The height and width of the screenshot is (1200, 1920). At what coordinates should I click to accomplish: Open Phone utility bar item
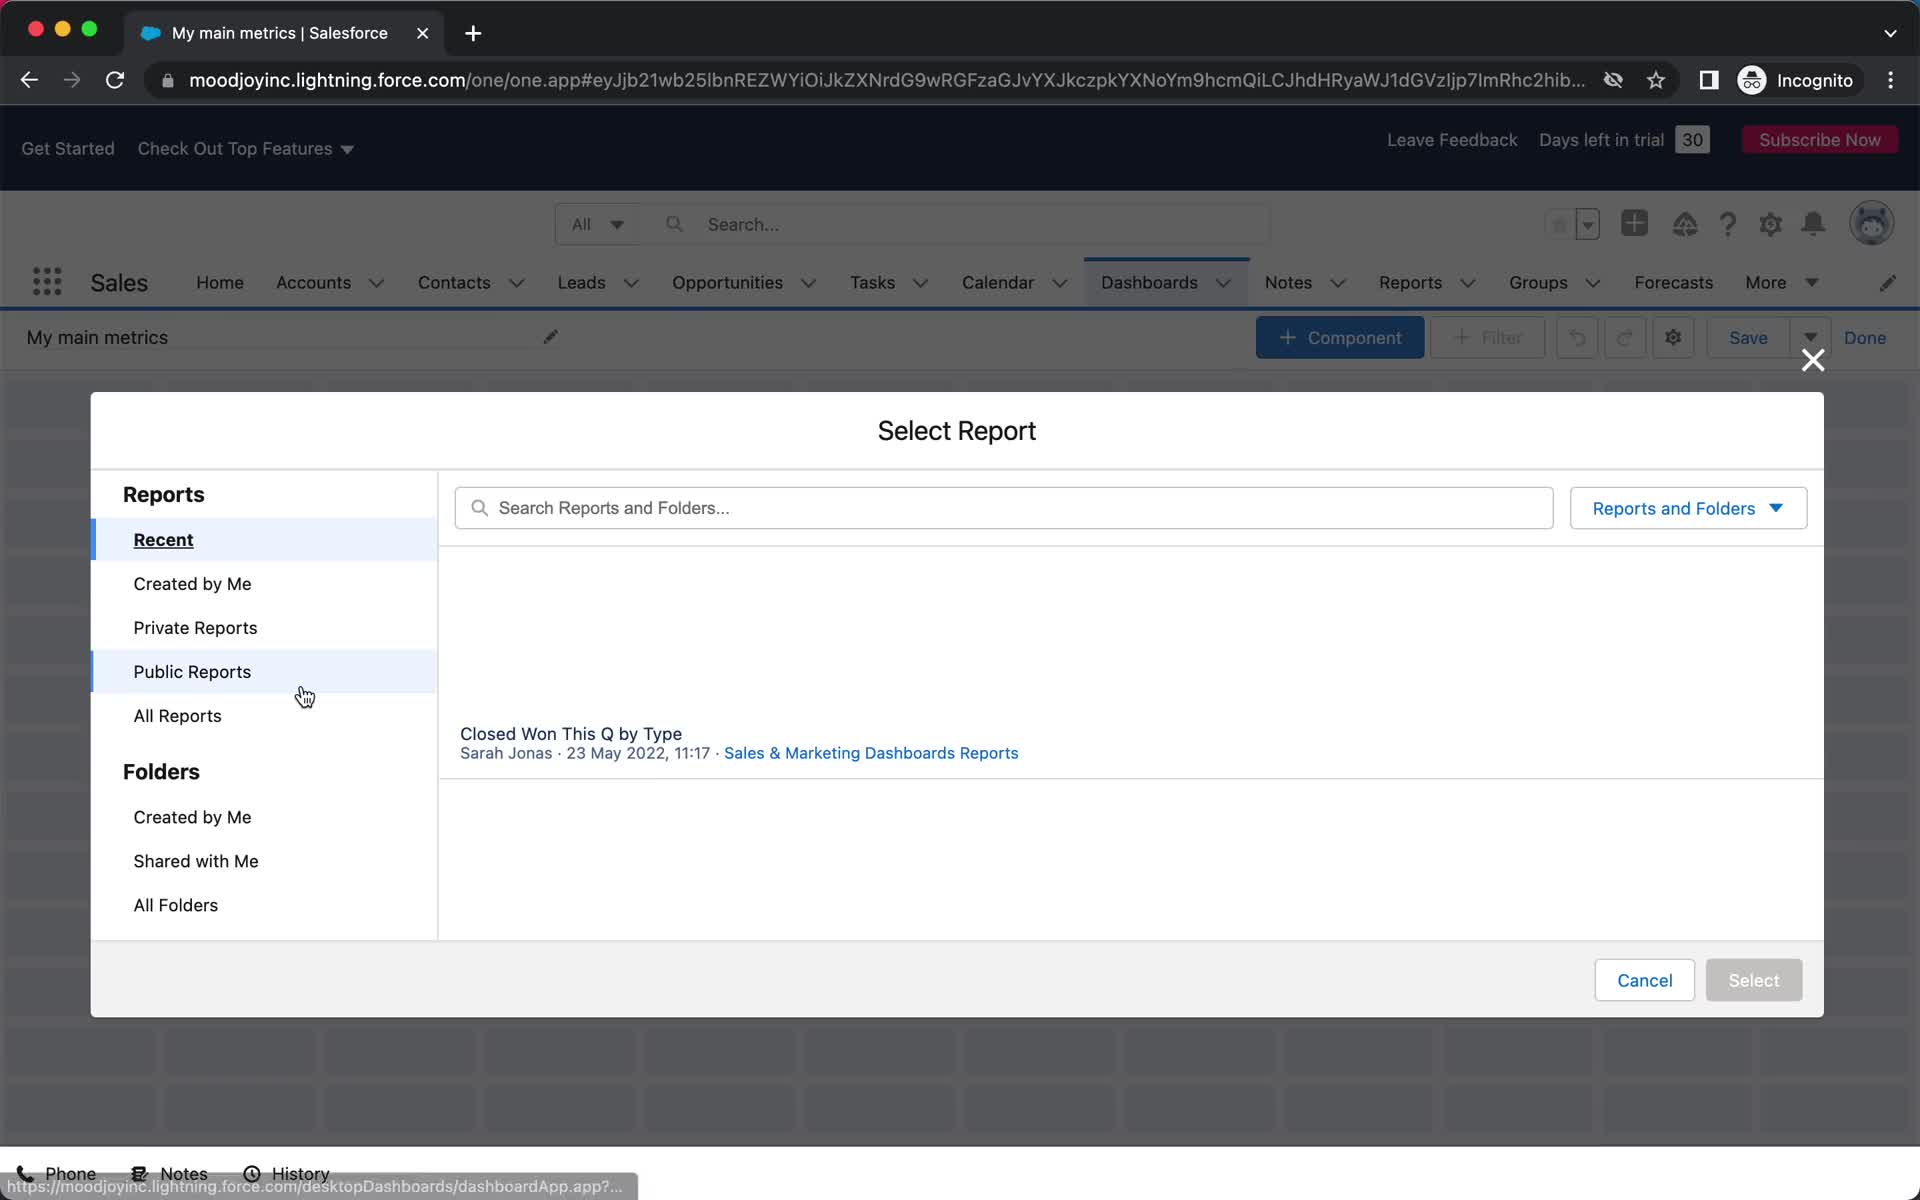(x=56, y=1173)
